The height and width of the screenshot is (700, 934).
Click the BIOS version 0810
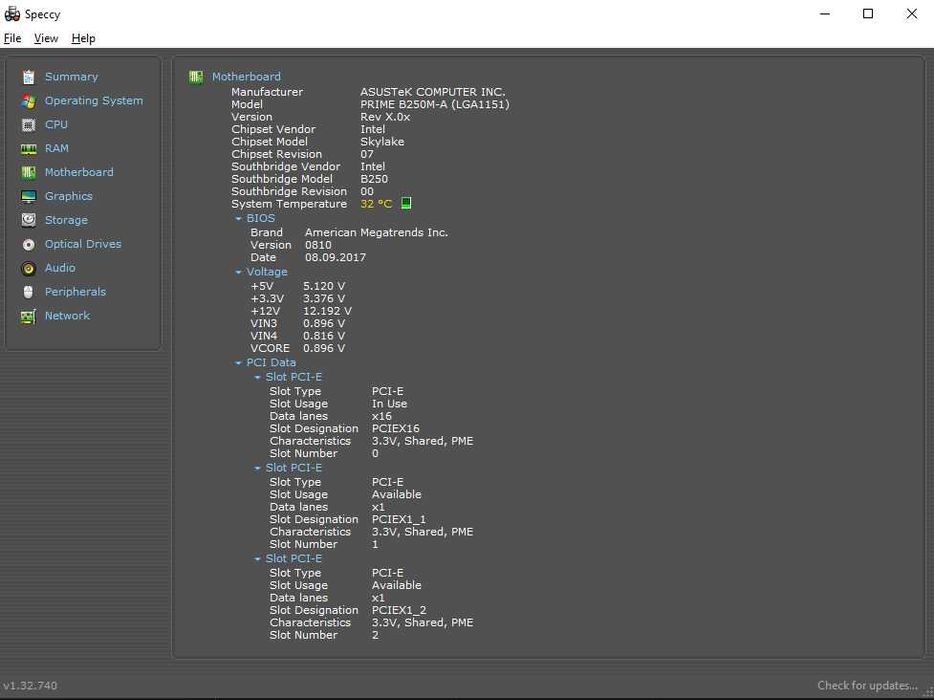[318, 245]
